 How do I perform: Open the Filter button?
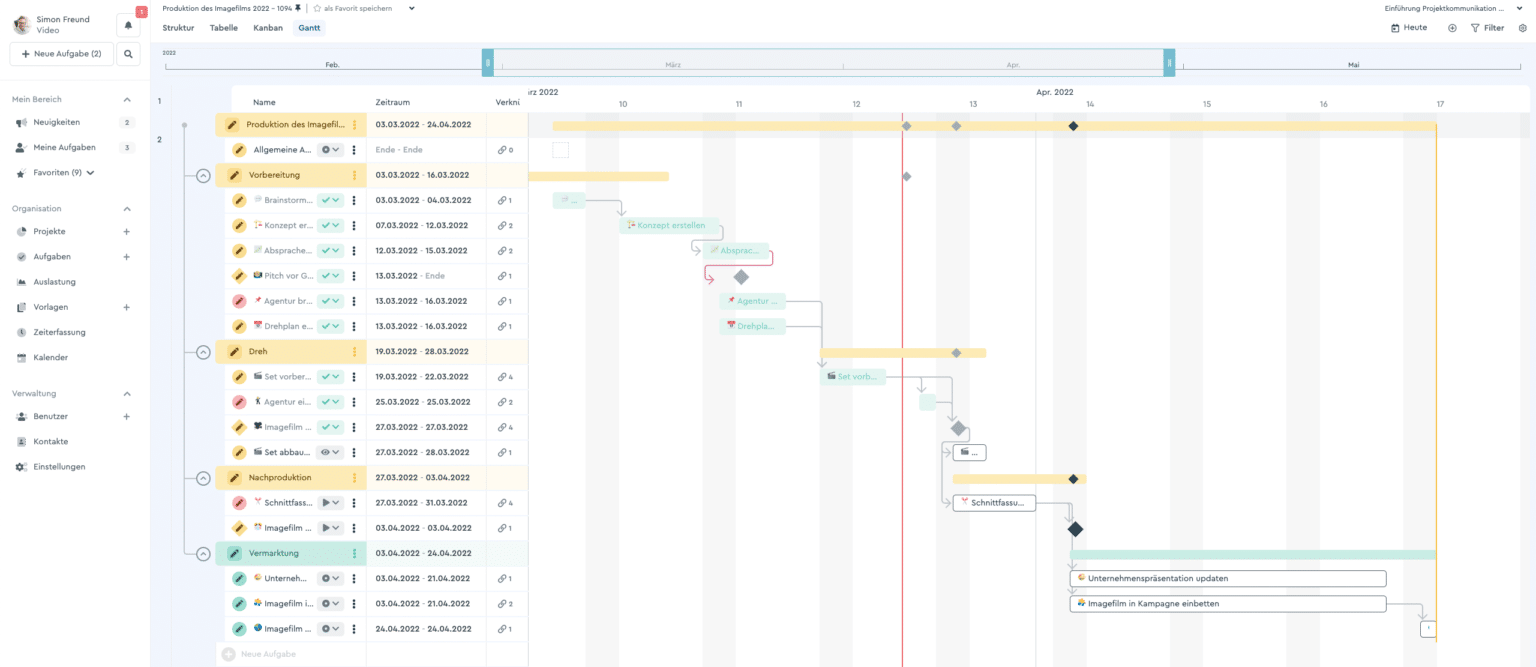coord(1487,28)
